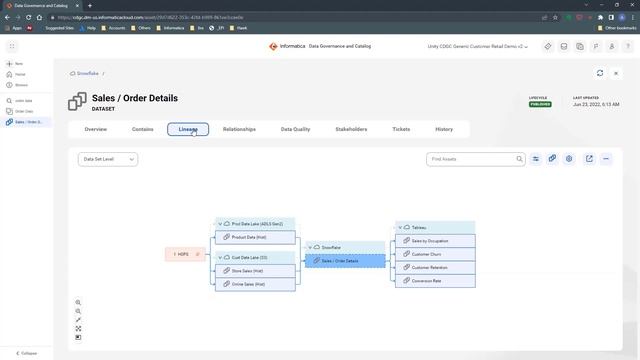Click the export lineage icon
The width and height of the screenshot is (640, 360).
589,159
